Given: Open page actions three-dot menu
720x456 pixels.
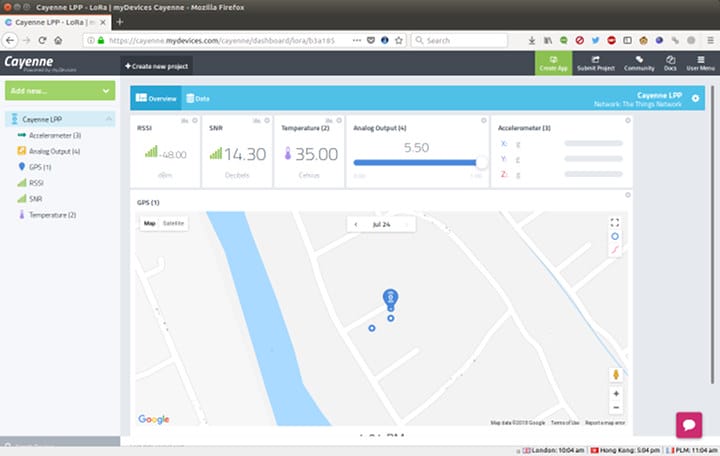Looking at the screenshot, I should pos(357,40).
